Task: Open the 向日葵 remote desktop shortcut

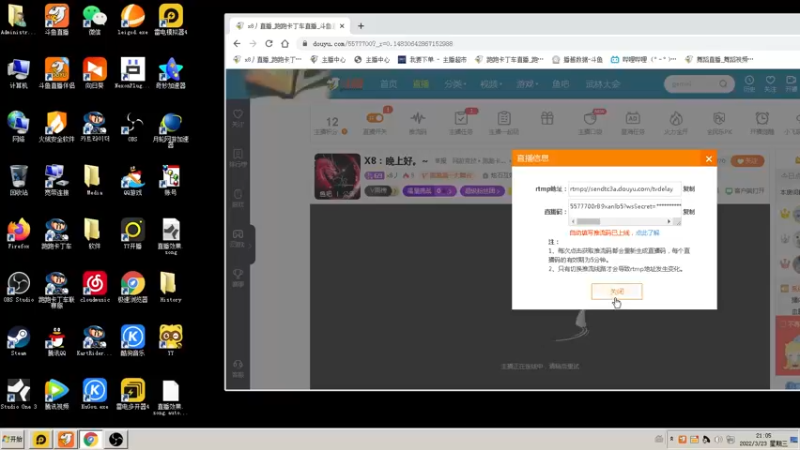Action: pyautogui.click(x=94, y=72)
